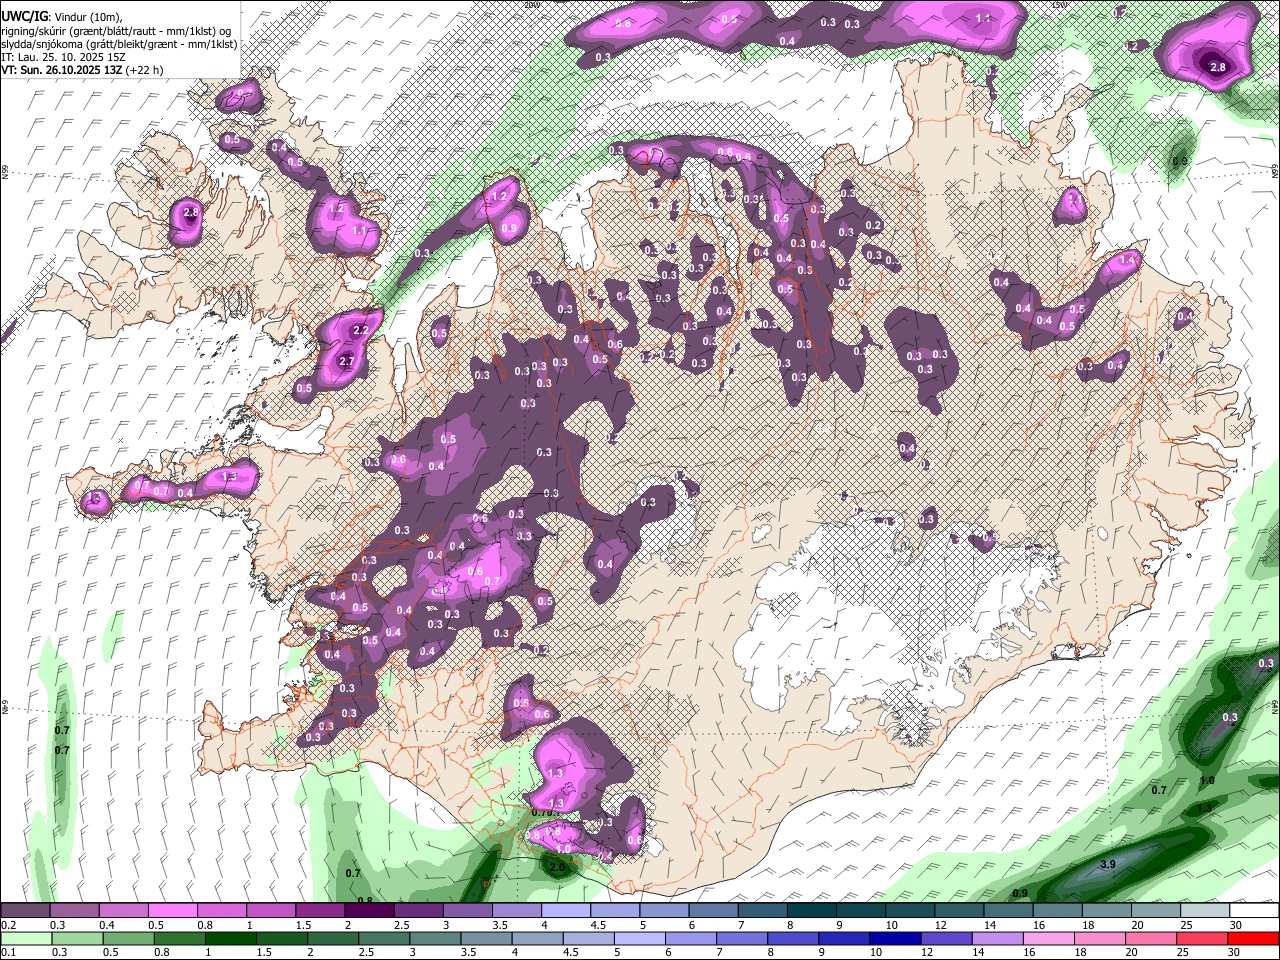1280x960 pixels.
Task: Pick the bright red 30 swatch, lower legend
Action: tap(1254, 939)
